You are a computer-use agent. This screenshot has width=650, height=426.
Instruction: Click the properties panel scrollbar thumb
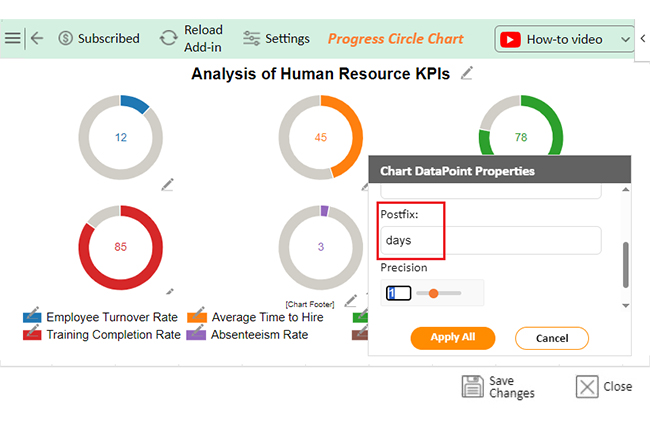click(626, 265)
